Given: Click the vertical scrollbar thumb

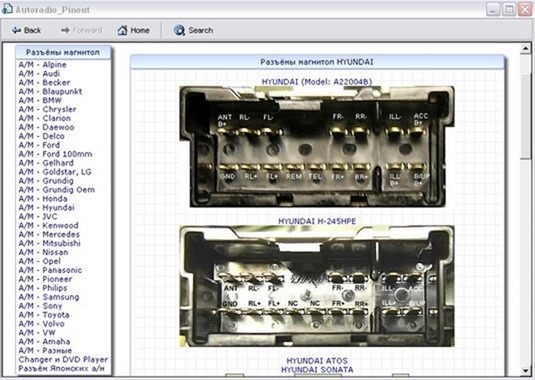Looking at the screenshot, I should point(525,116).
